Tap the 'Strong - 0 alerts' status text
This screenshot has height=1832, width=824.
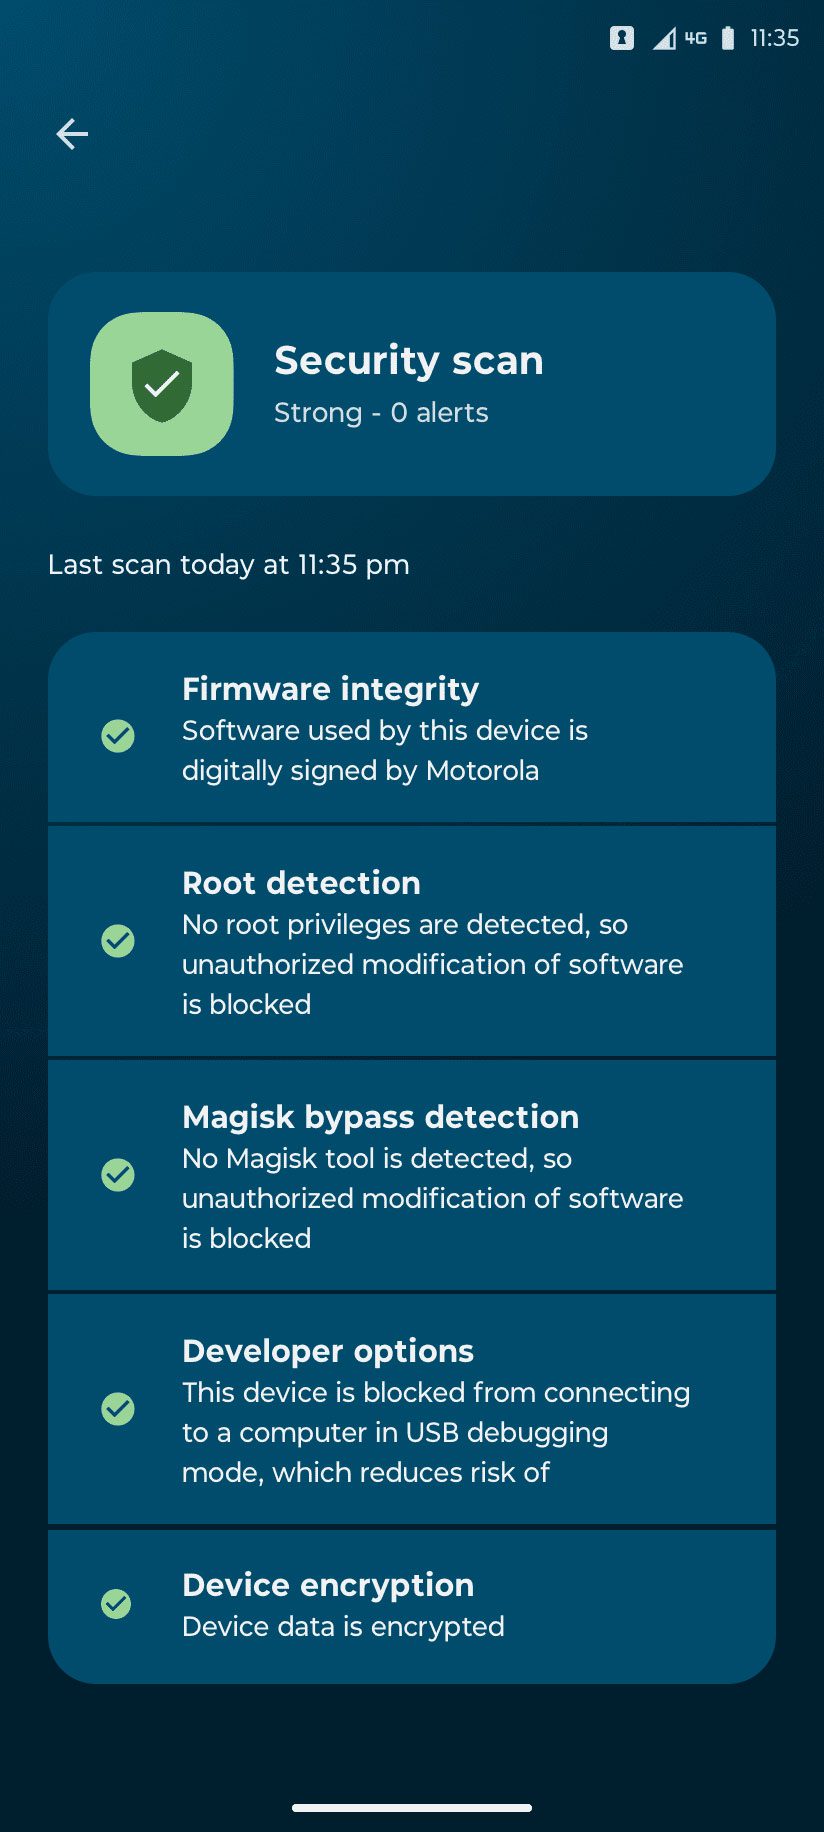pos(381,413)
